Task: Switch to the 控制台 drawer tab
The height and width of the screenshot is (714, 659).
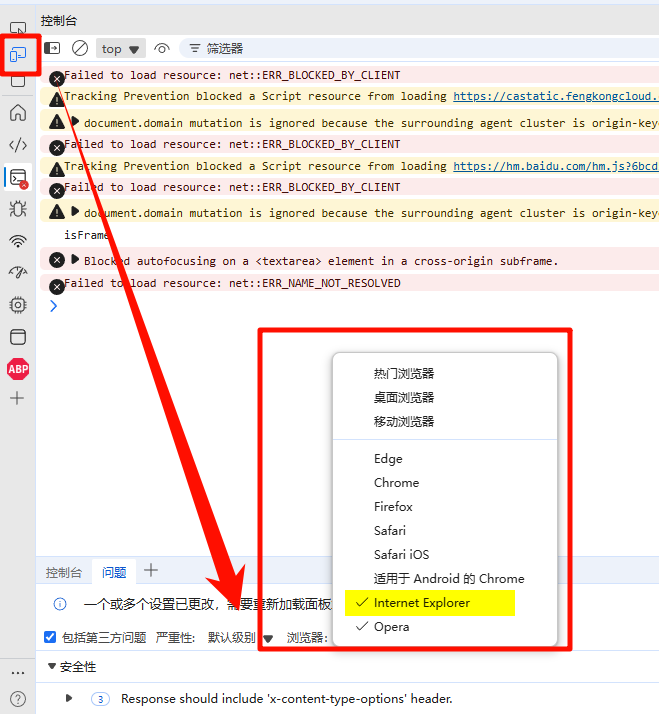Action: click(x=64, y=572)
